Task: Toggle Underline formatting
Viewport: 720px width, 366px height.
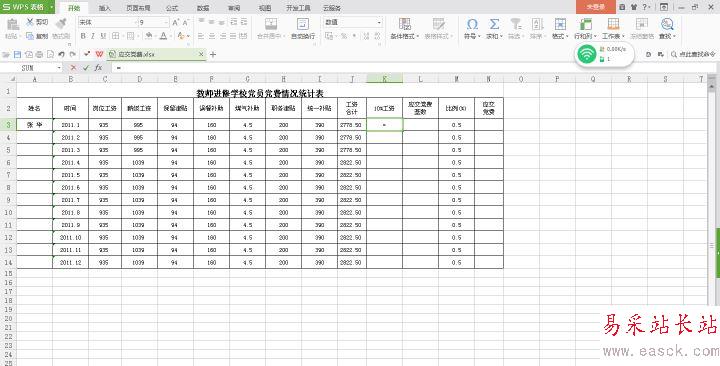Action: [103, 36]
